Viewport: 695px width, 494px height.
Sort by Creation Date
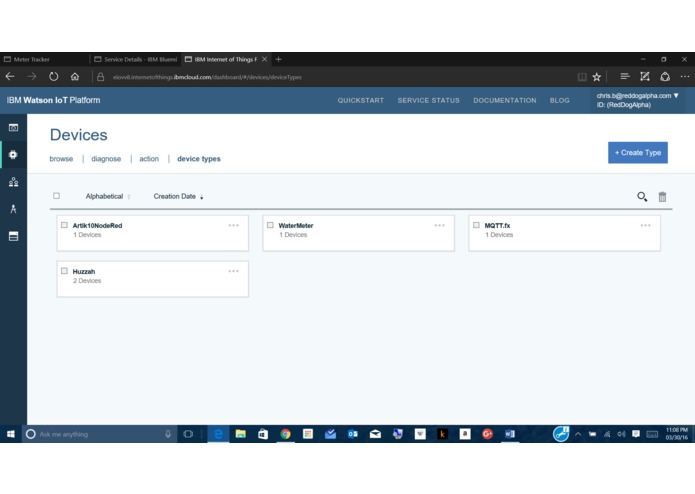point(178,196)
